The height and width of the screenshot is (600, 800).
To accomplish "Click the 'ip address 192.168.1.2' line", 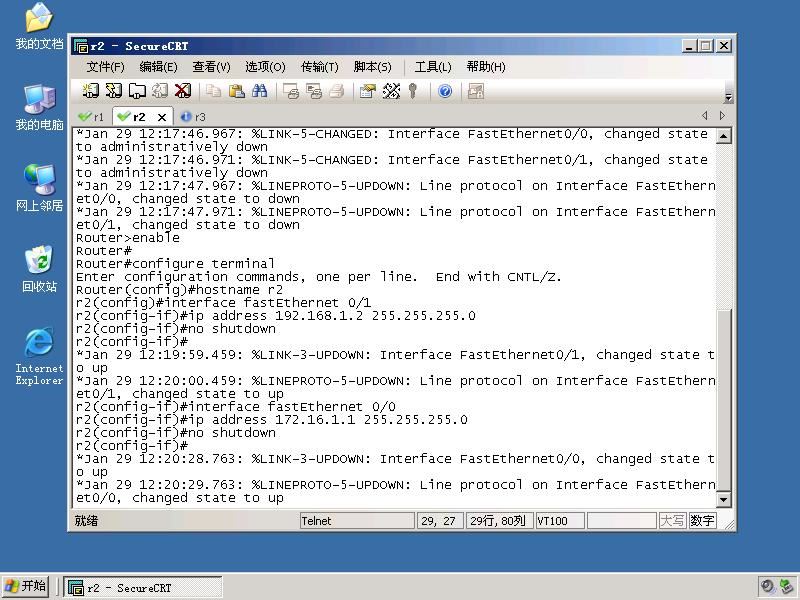I will pyautogui.click(x=276, y=316).
